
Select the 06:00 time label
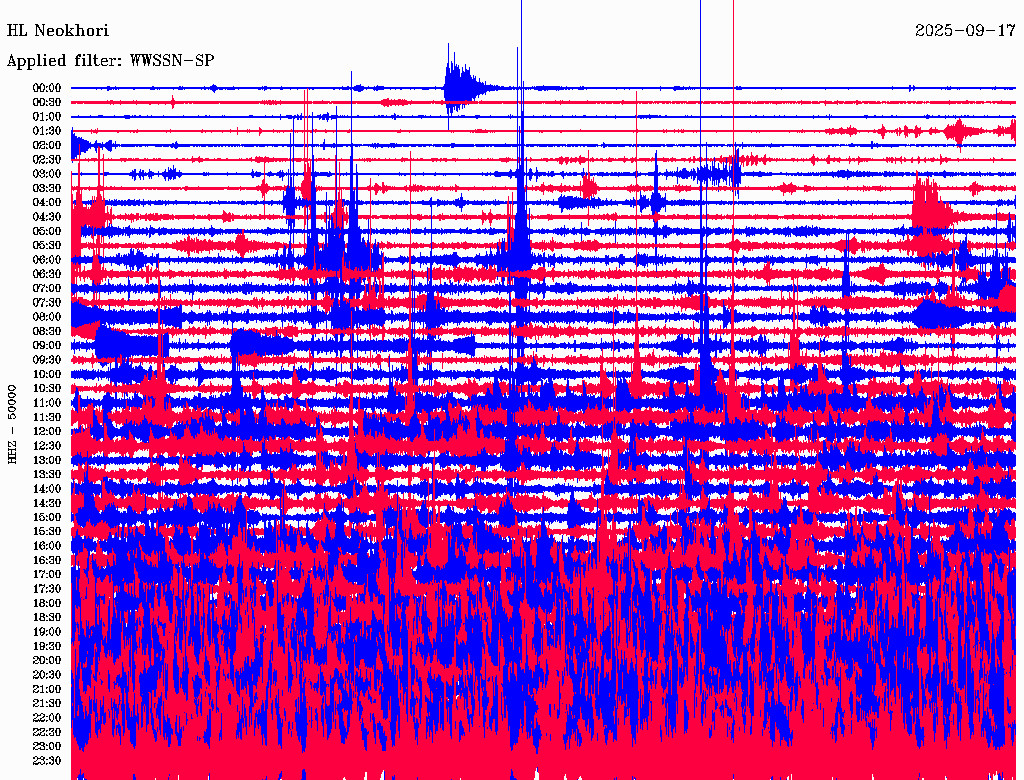(47, 260)
